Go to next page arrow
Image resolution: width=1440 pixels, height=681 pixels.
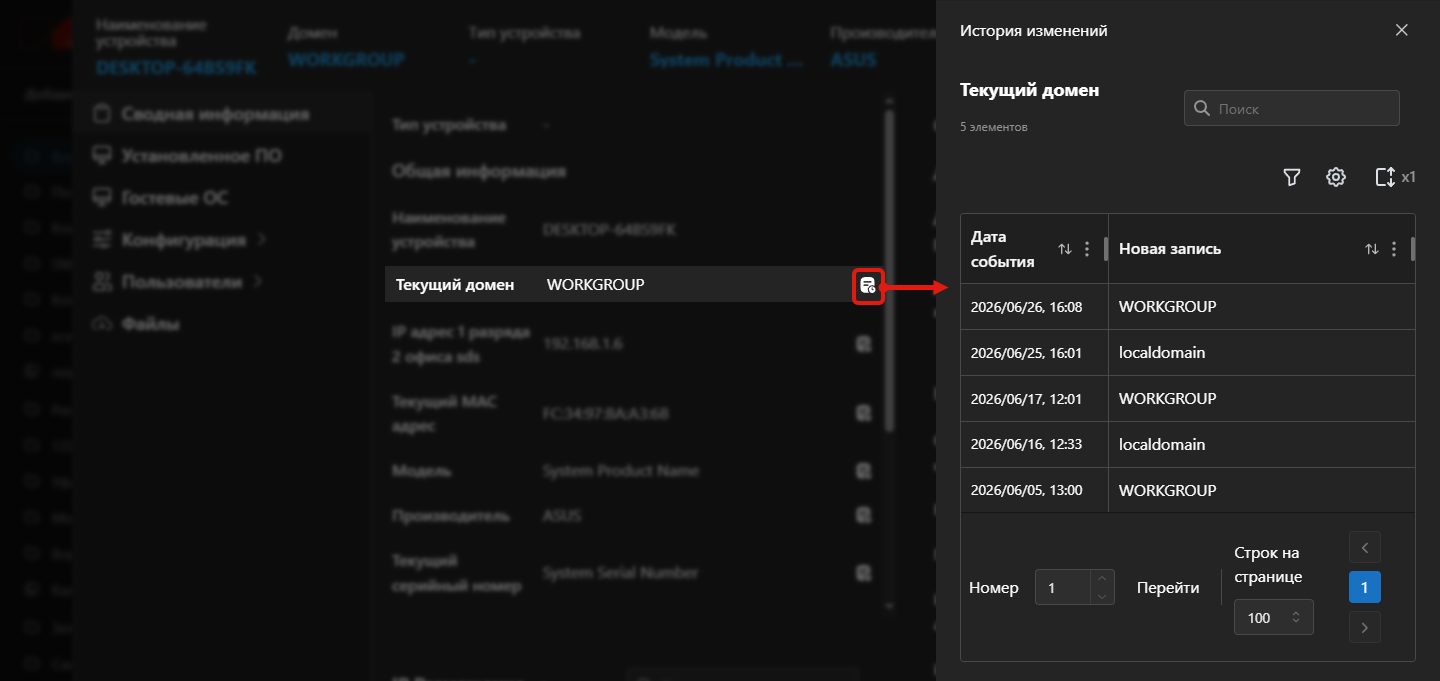pos(1365,628)
